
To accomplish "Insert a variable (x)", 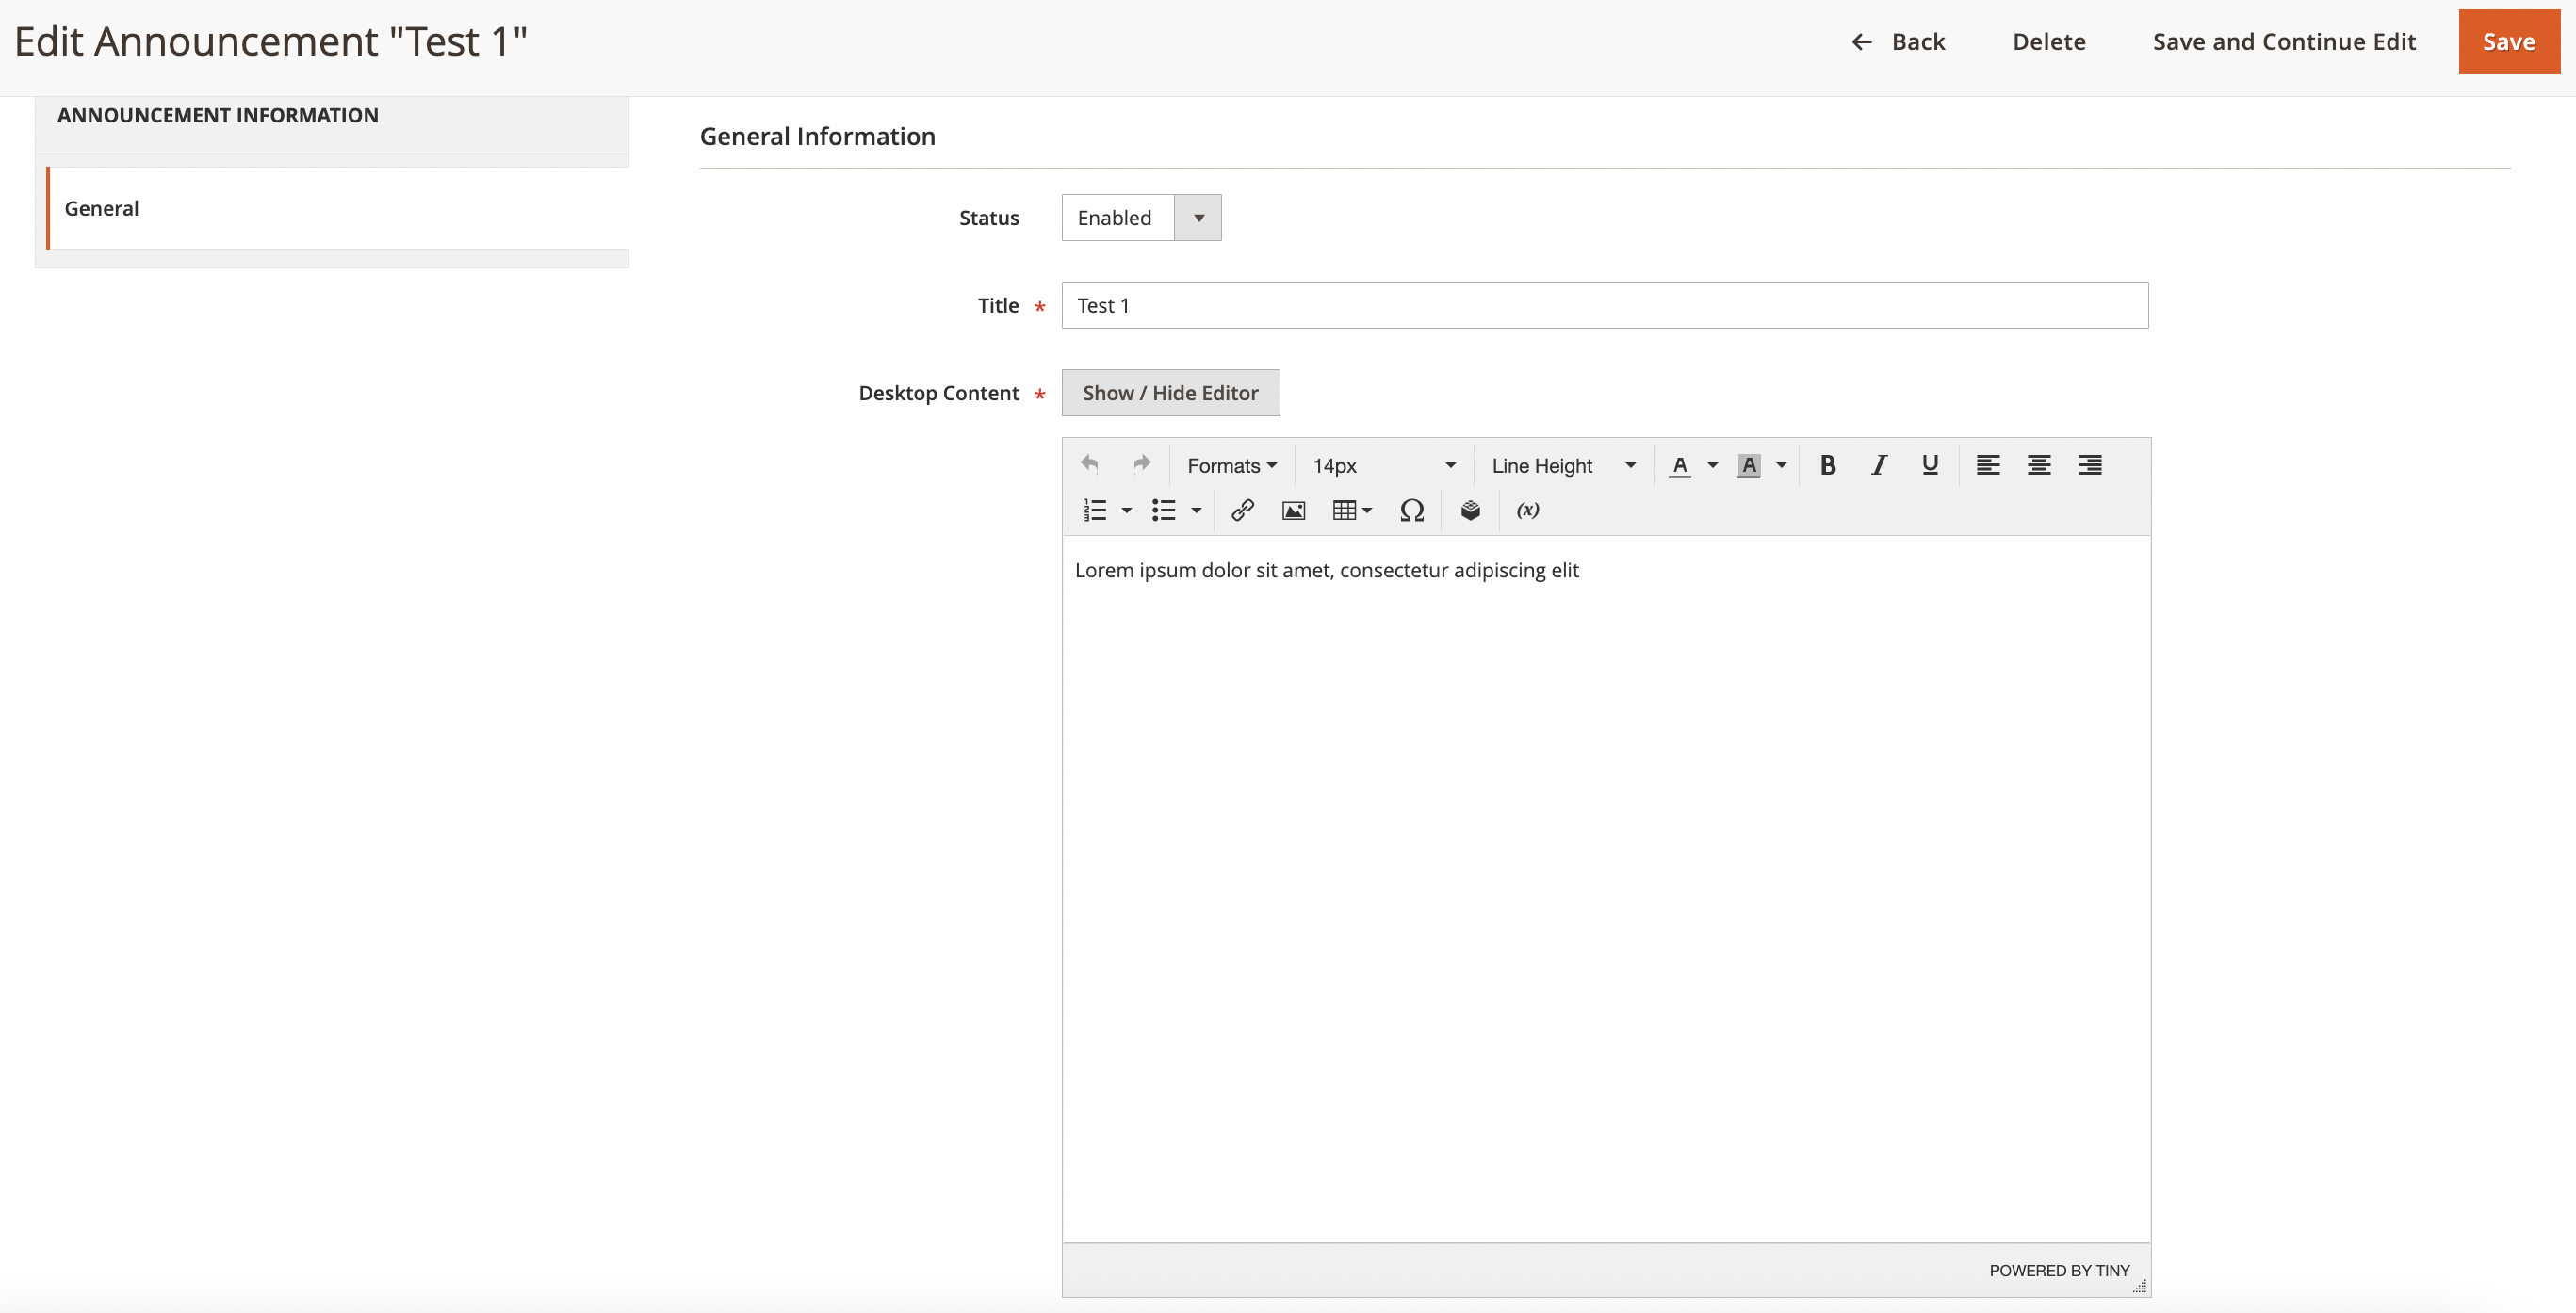I will point(1528,510).
